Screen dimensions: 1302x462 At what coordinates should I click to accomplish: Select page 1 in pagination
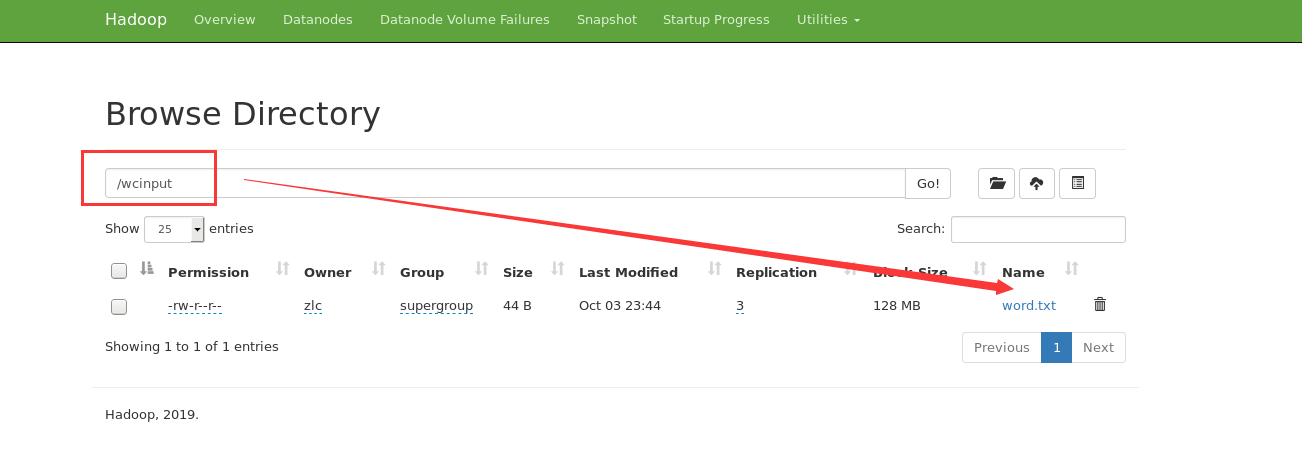[x=1056, y=348]
